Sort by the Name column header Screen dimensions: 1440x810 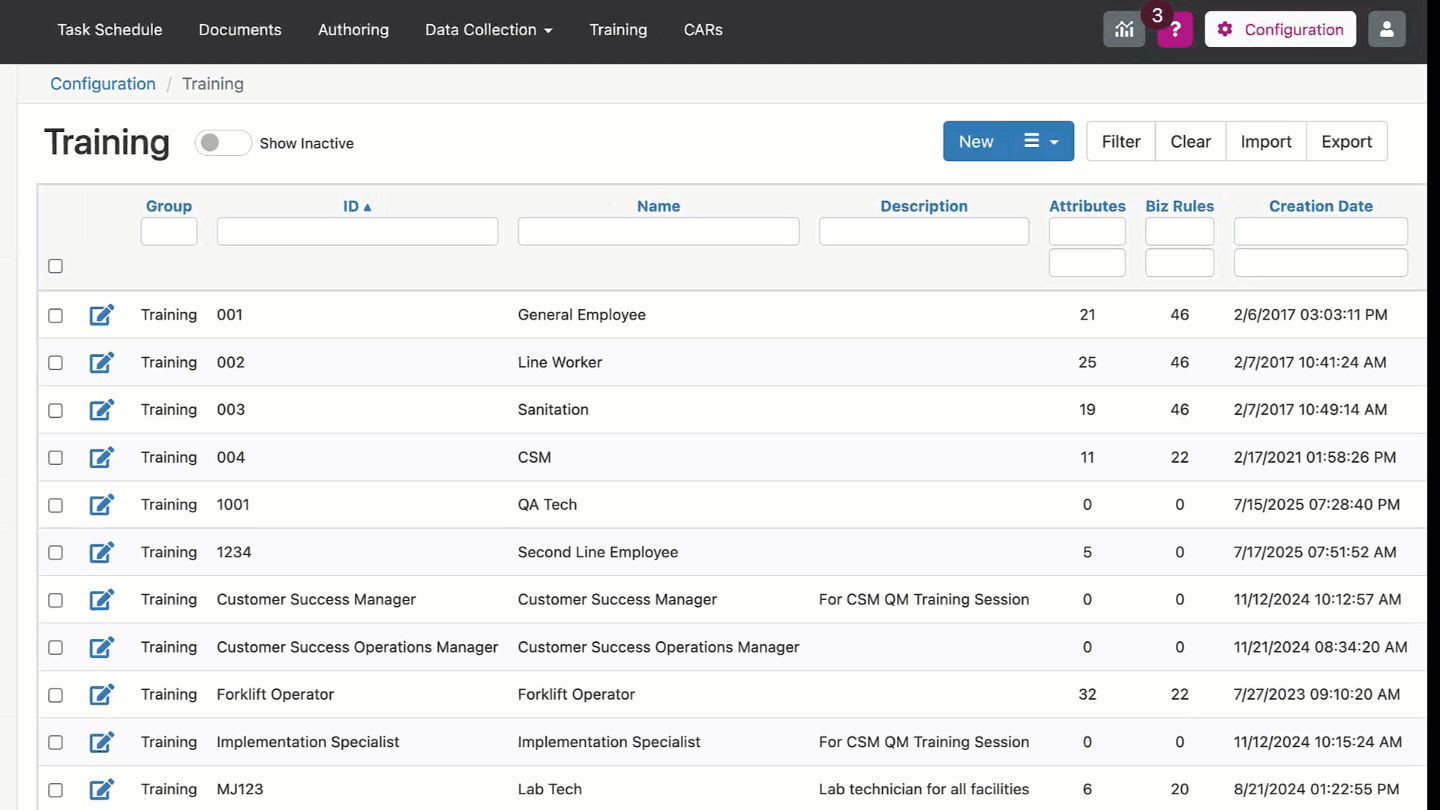(658, 206)
